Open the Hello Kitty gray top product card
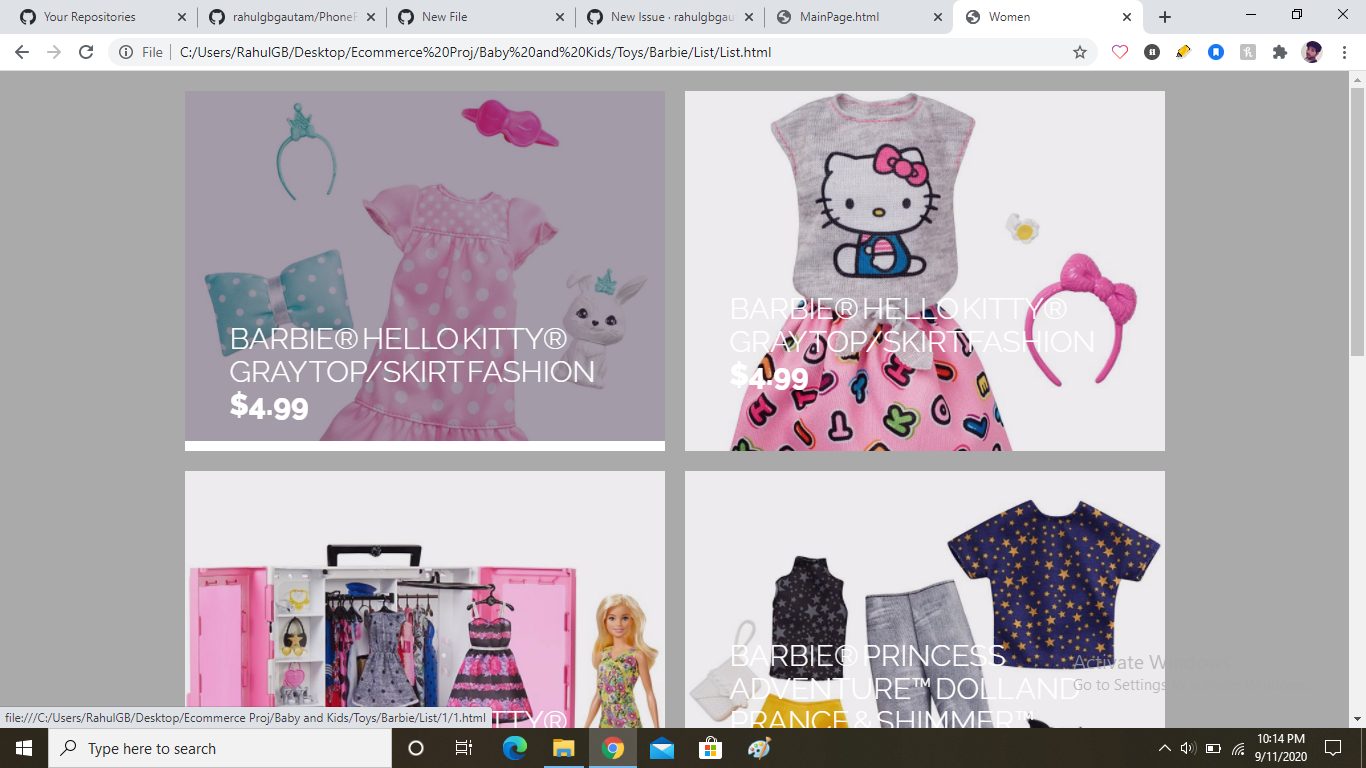The image size is (1366, 768). pyautogui.click(x=925, y=271)
